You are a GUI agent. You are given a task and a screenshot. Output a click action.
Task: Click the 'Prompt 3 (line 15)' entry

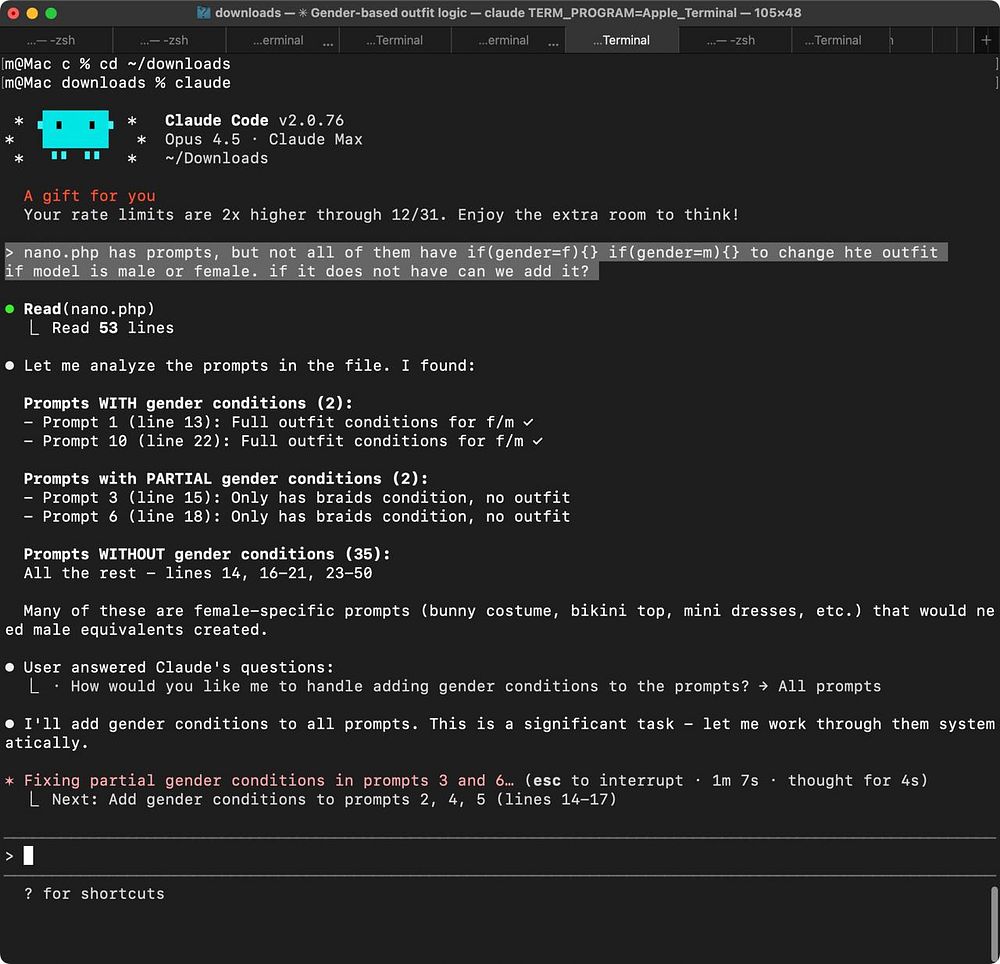[297, 498]
